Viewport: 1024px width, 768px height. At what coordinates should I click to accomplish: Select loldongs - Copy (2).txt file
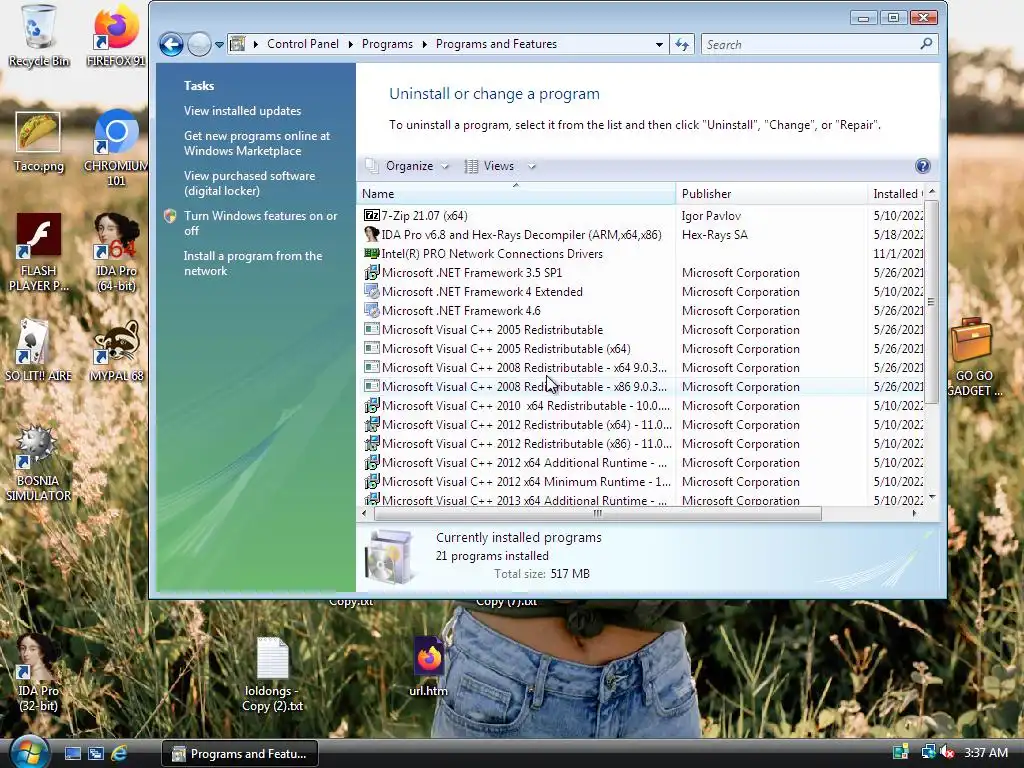(272, 674)
